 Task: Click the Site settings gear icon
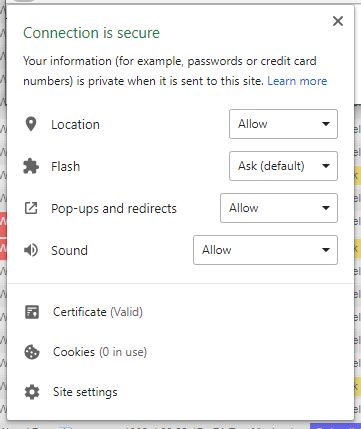coord(32,392)
